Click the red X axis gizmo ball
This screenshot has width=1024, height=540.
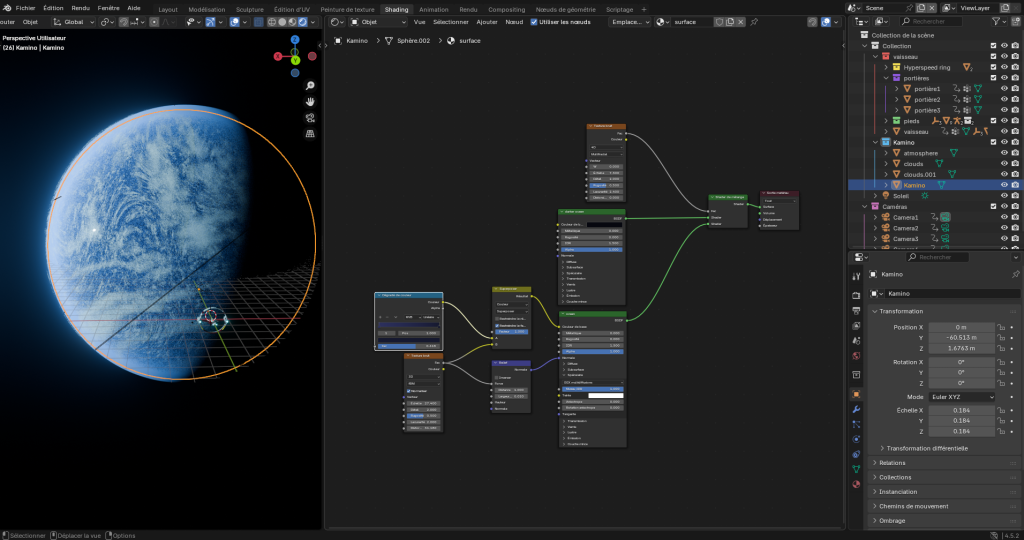coord(278,56)
